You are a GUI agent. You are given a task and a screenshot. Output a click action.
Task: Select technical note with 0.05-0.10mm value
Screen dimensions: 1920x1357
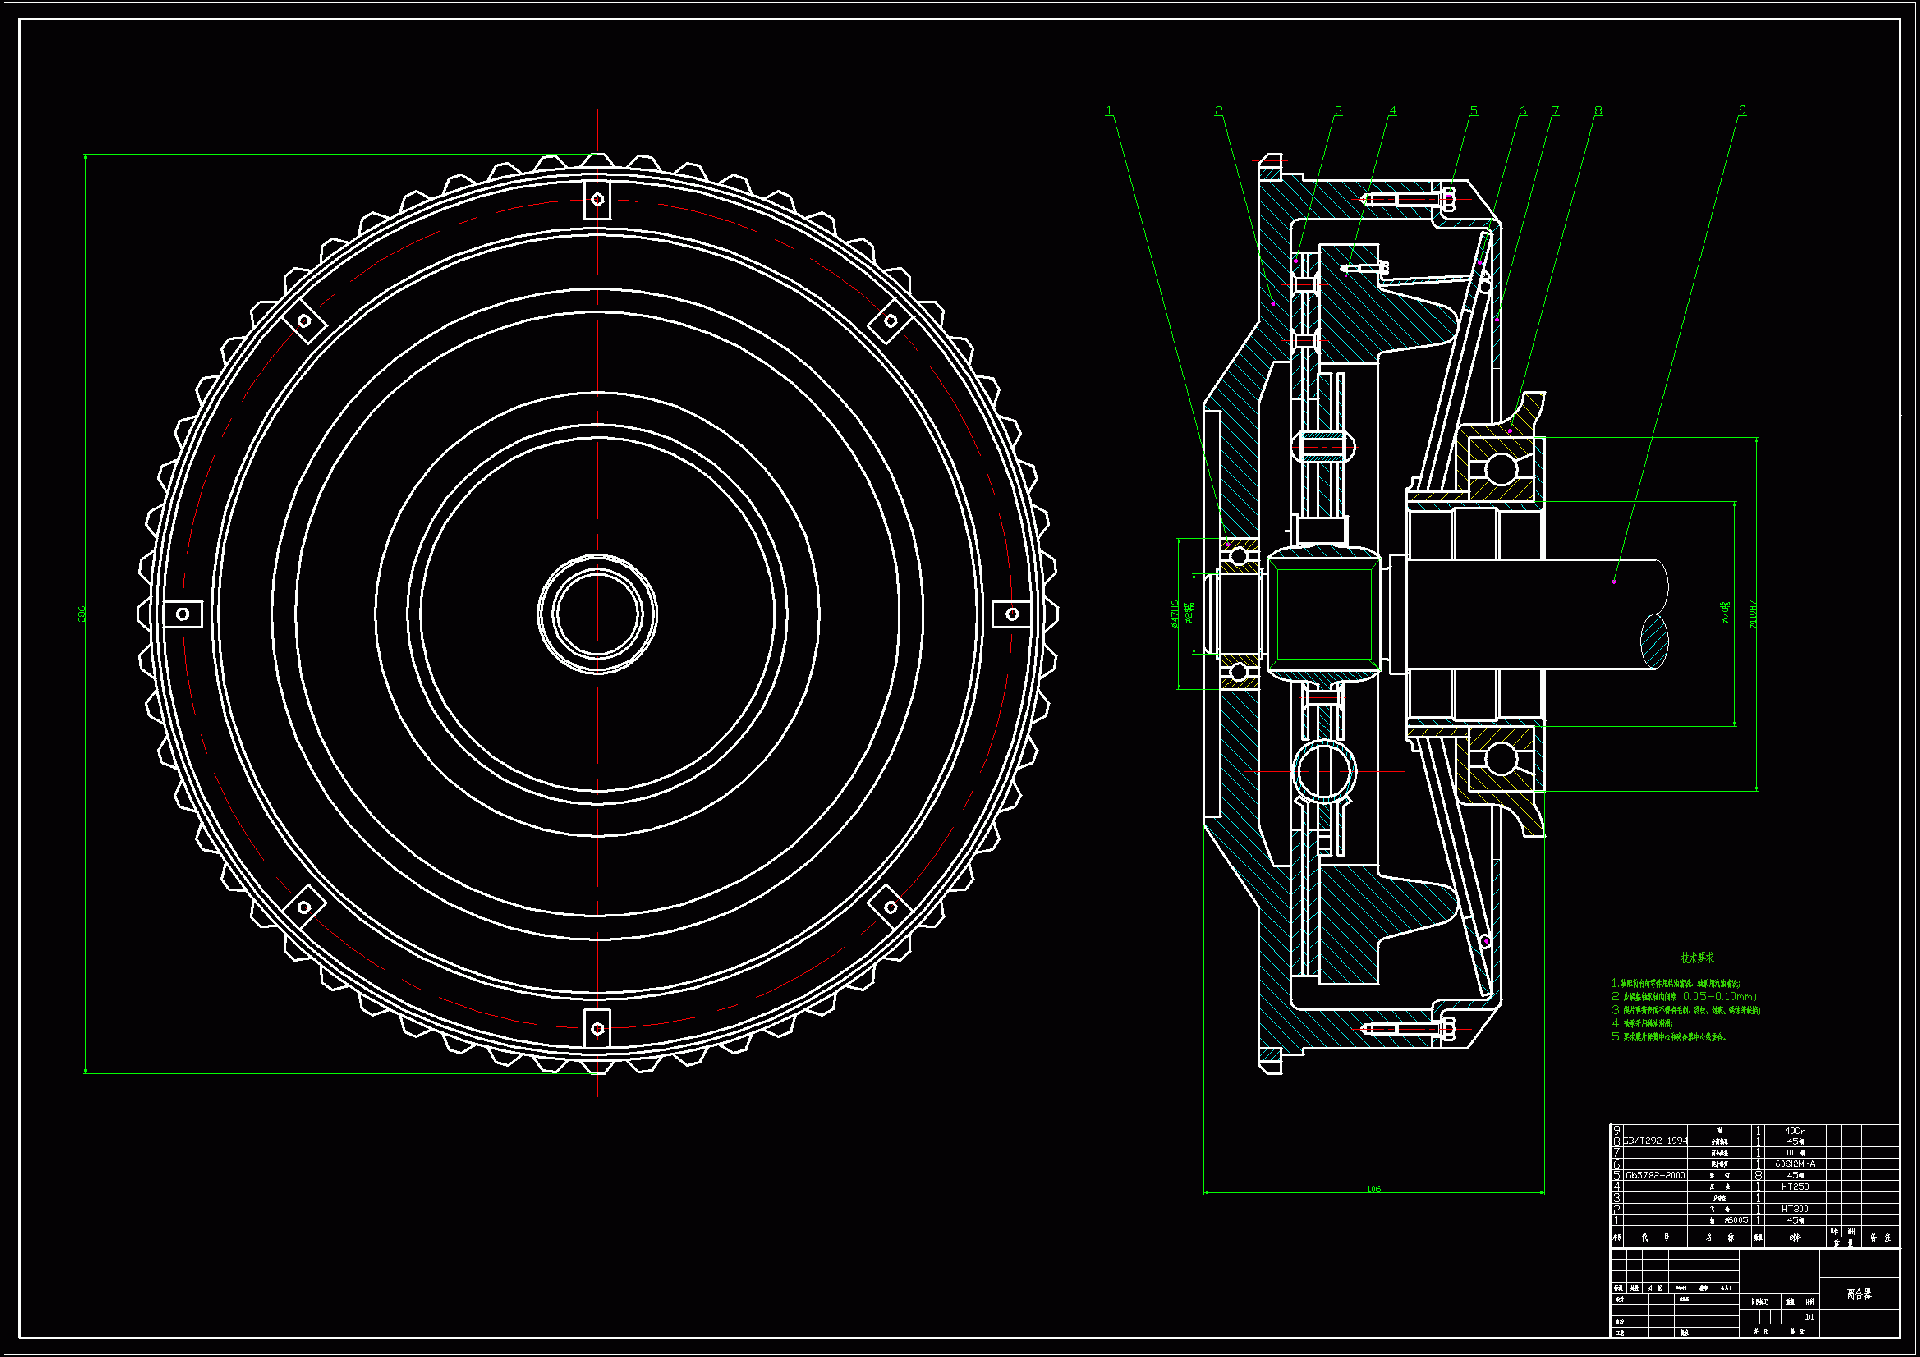1684,997
